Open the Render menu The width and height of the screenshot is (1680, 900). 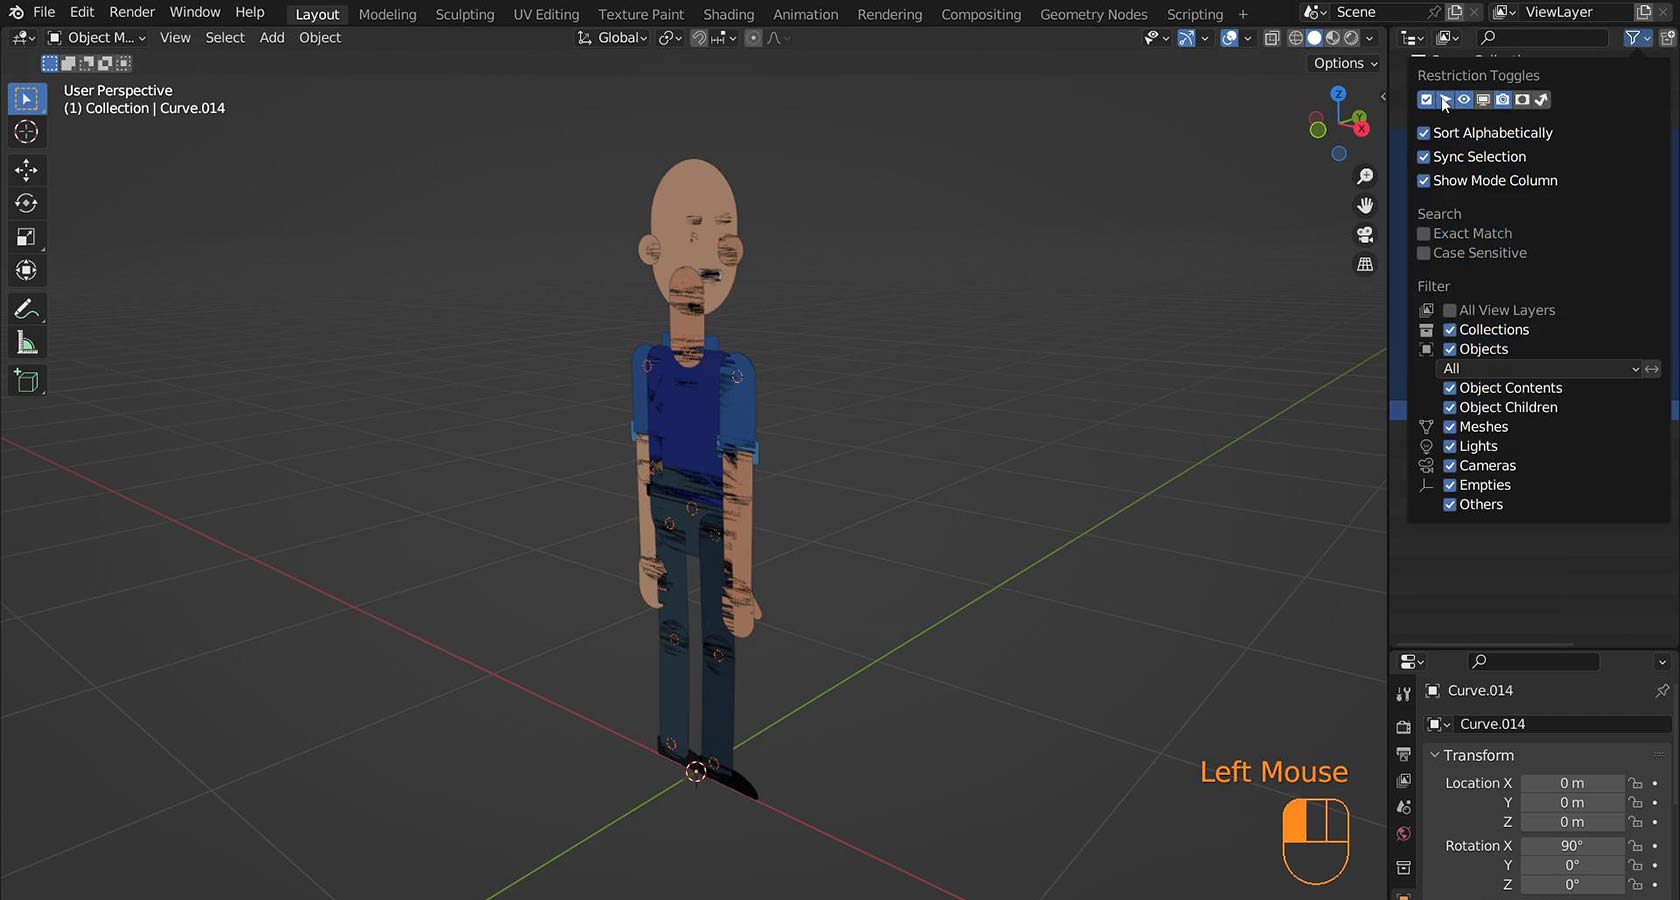pyautogui.click(x=132, y=12)
